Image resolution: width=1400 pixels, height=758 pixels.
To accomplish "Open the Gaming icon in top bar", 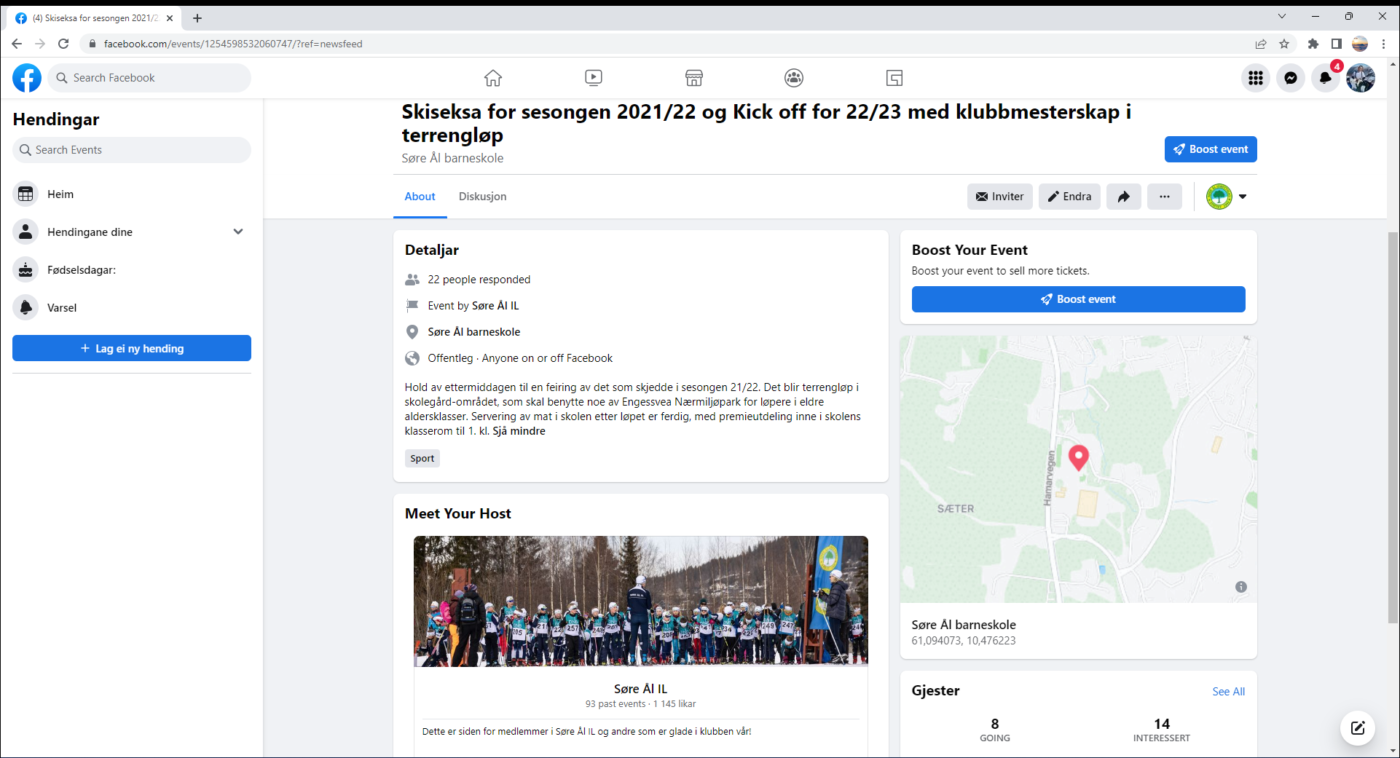I will [895, 78].
